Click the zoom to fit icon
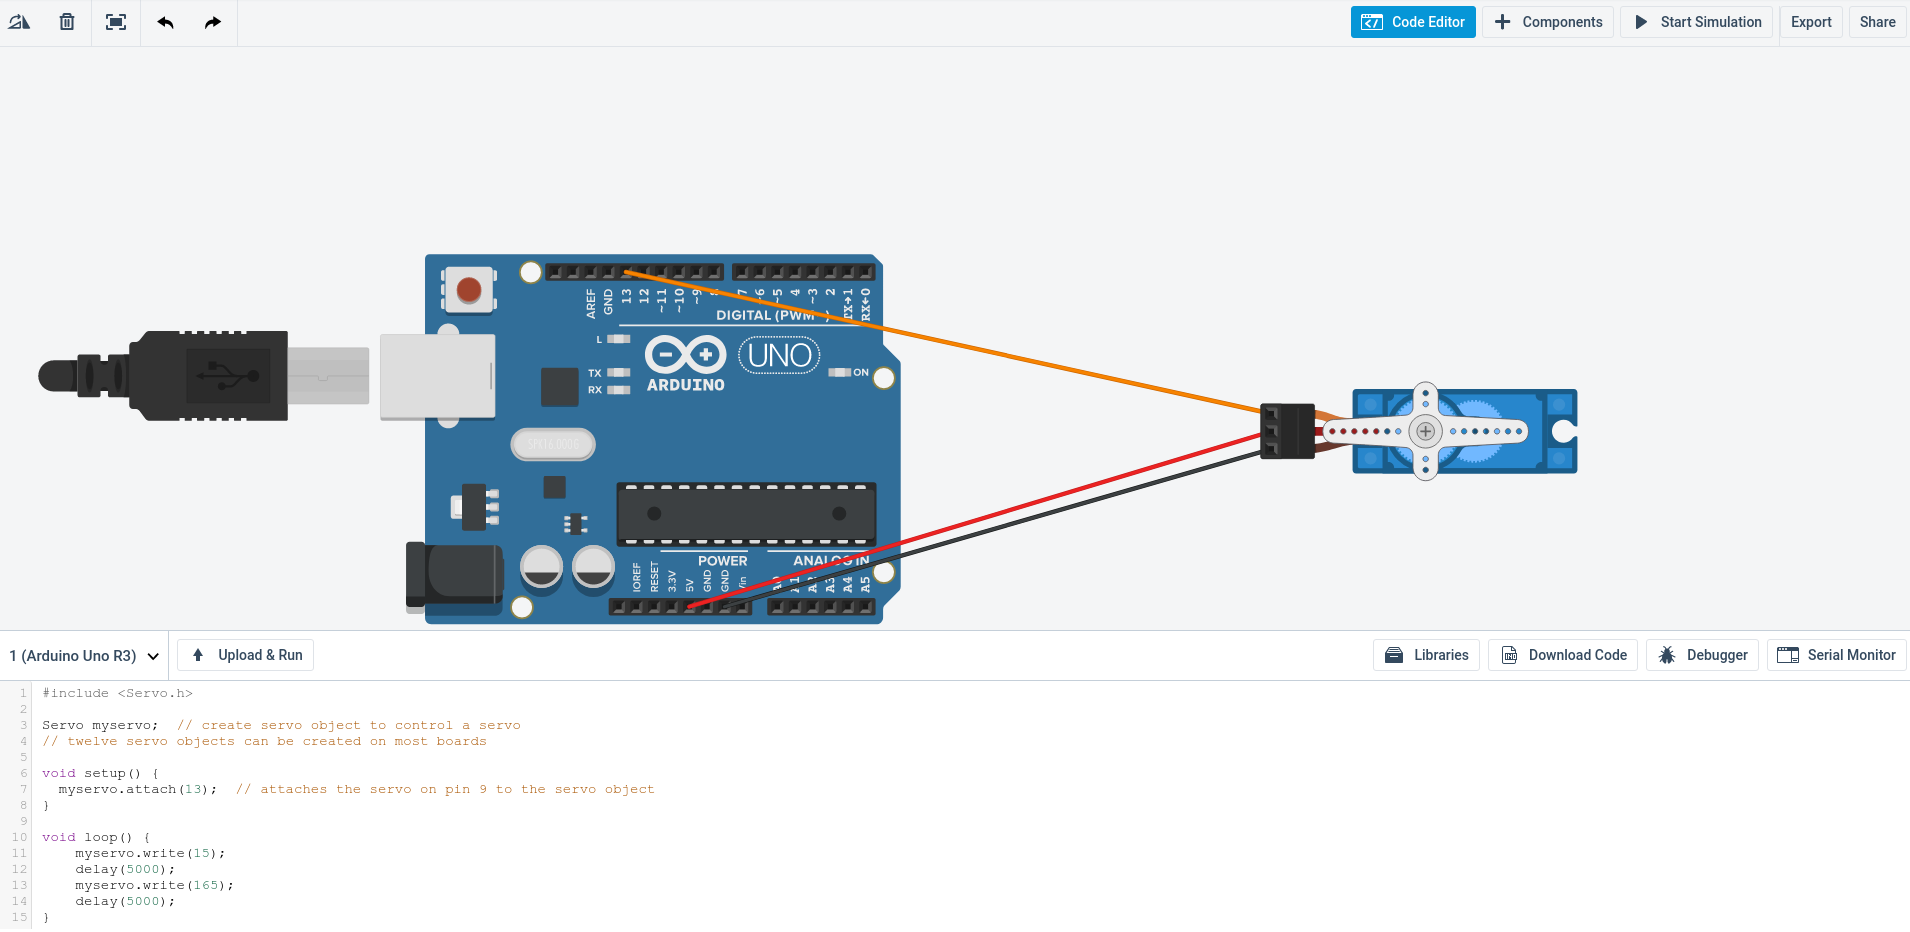Image resolution: width=1910 pixels, height=932 pixels. pos(116,22)
